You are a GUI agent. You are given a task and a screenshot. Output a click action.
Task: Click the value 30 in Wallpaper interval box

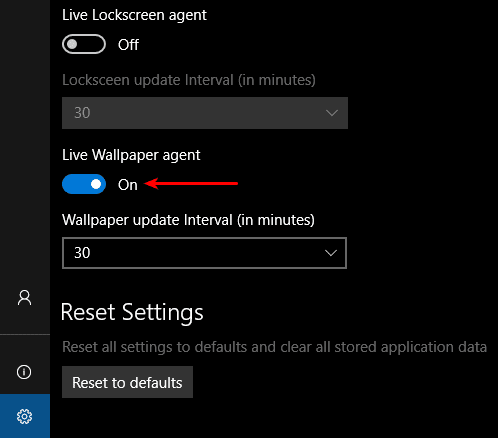(x=82, y=253)
